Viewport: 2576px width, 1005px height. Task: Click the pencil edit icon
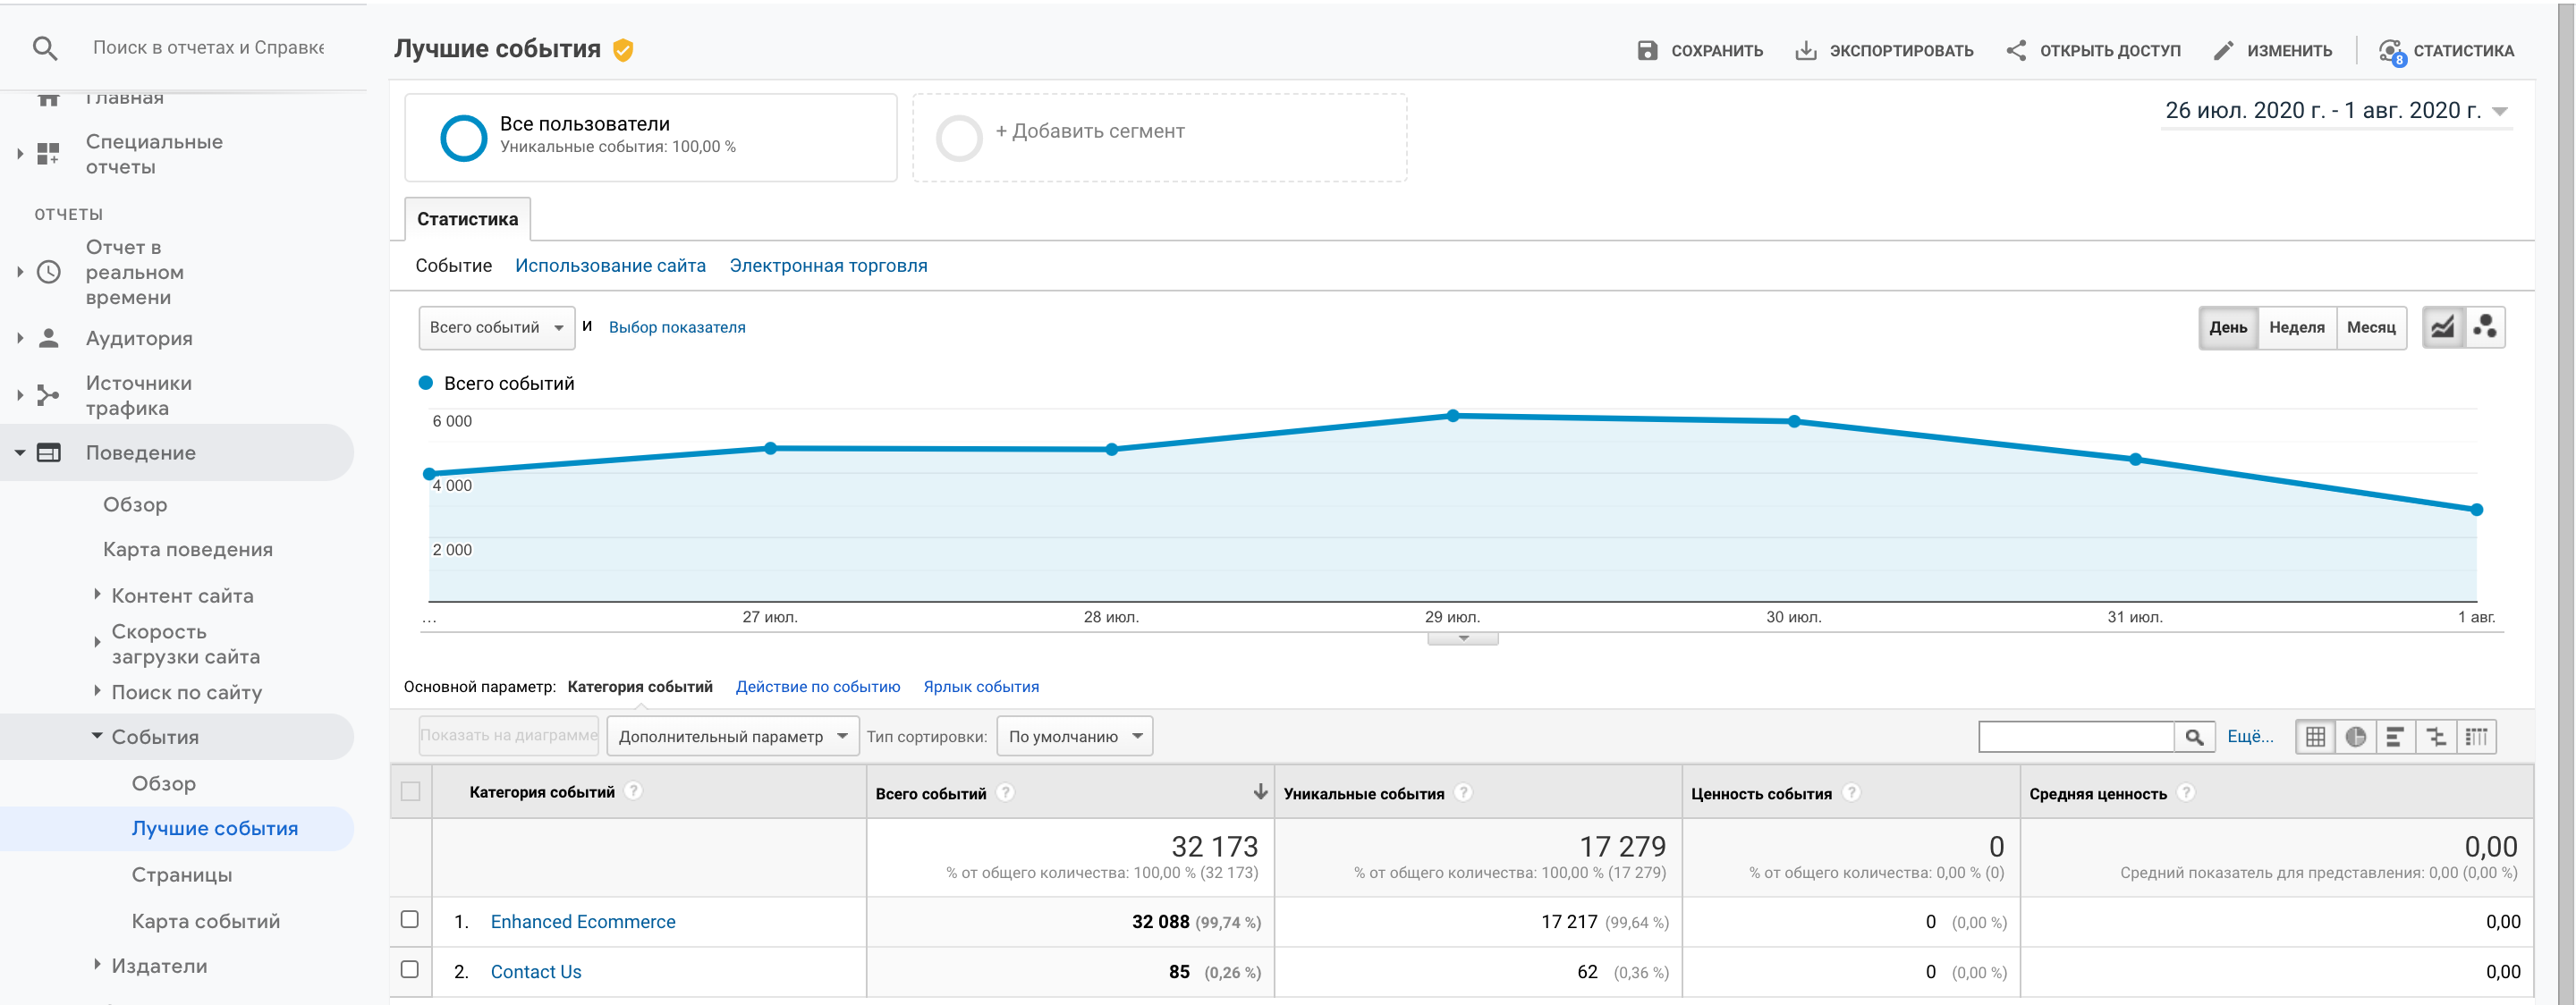pyautogui.click(x=2223, y=50)
